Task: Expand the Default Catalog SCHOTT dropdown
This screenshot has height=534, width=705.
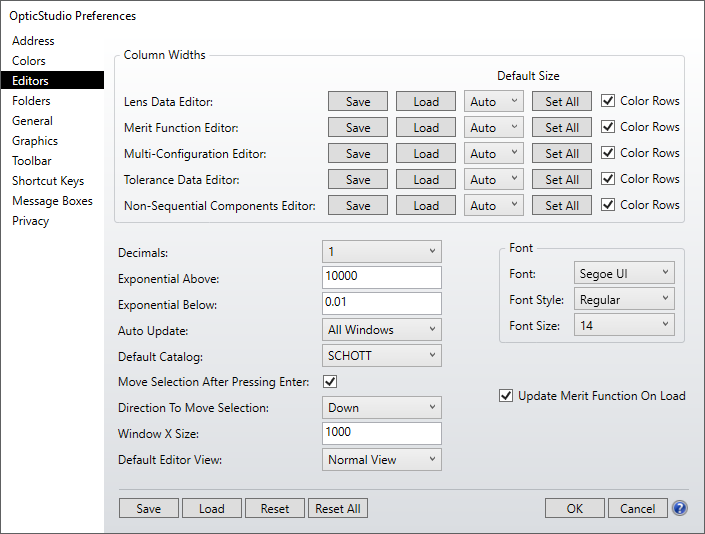Action: [382, 356]
